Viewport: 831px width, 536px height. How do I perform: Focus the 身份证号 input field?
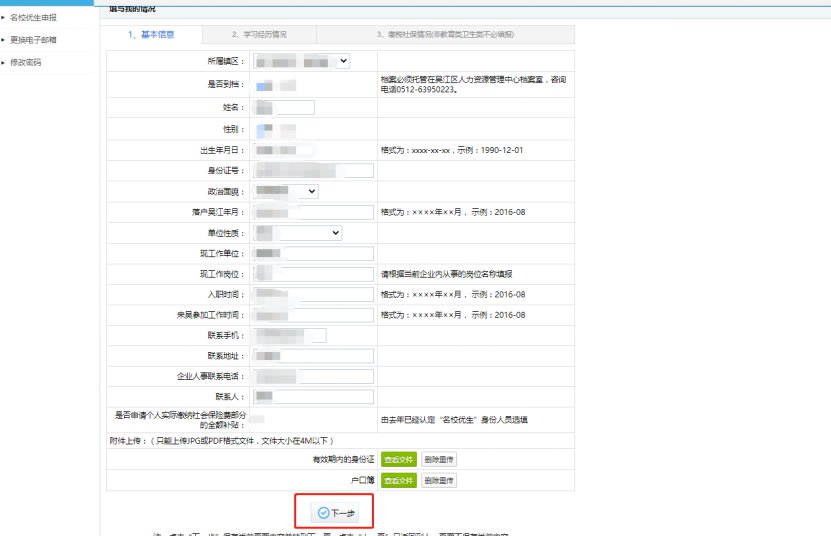312,170
